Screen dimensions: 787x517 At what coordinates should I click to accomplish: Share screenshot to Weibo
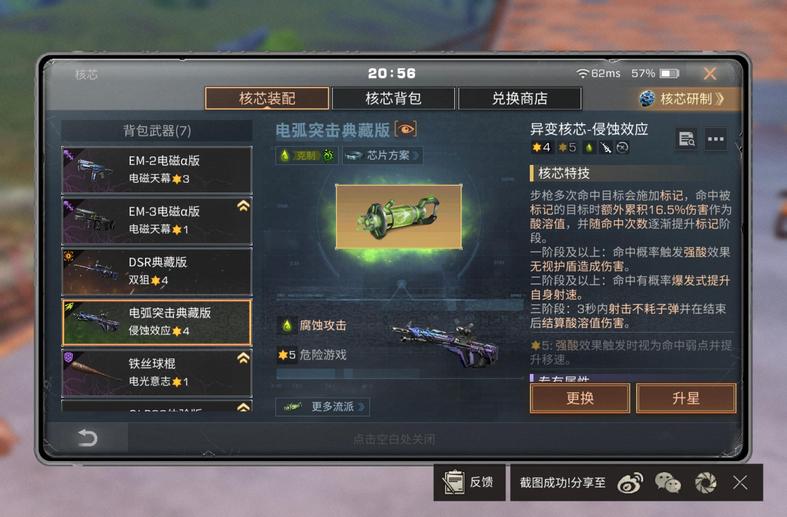point(630,483)
